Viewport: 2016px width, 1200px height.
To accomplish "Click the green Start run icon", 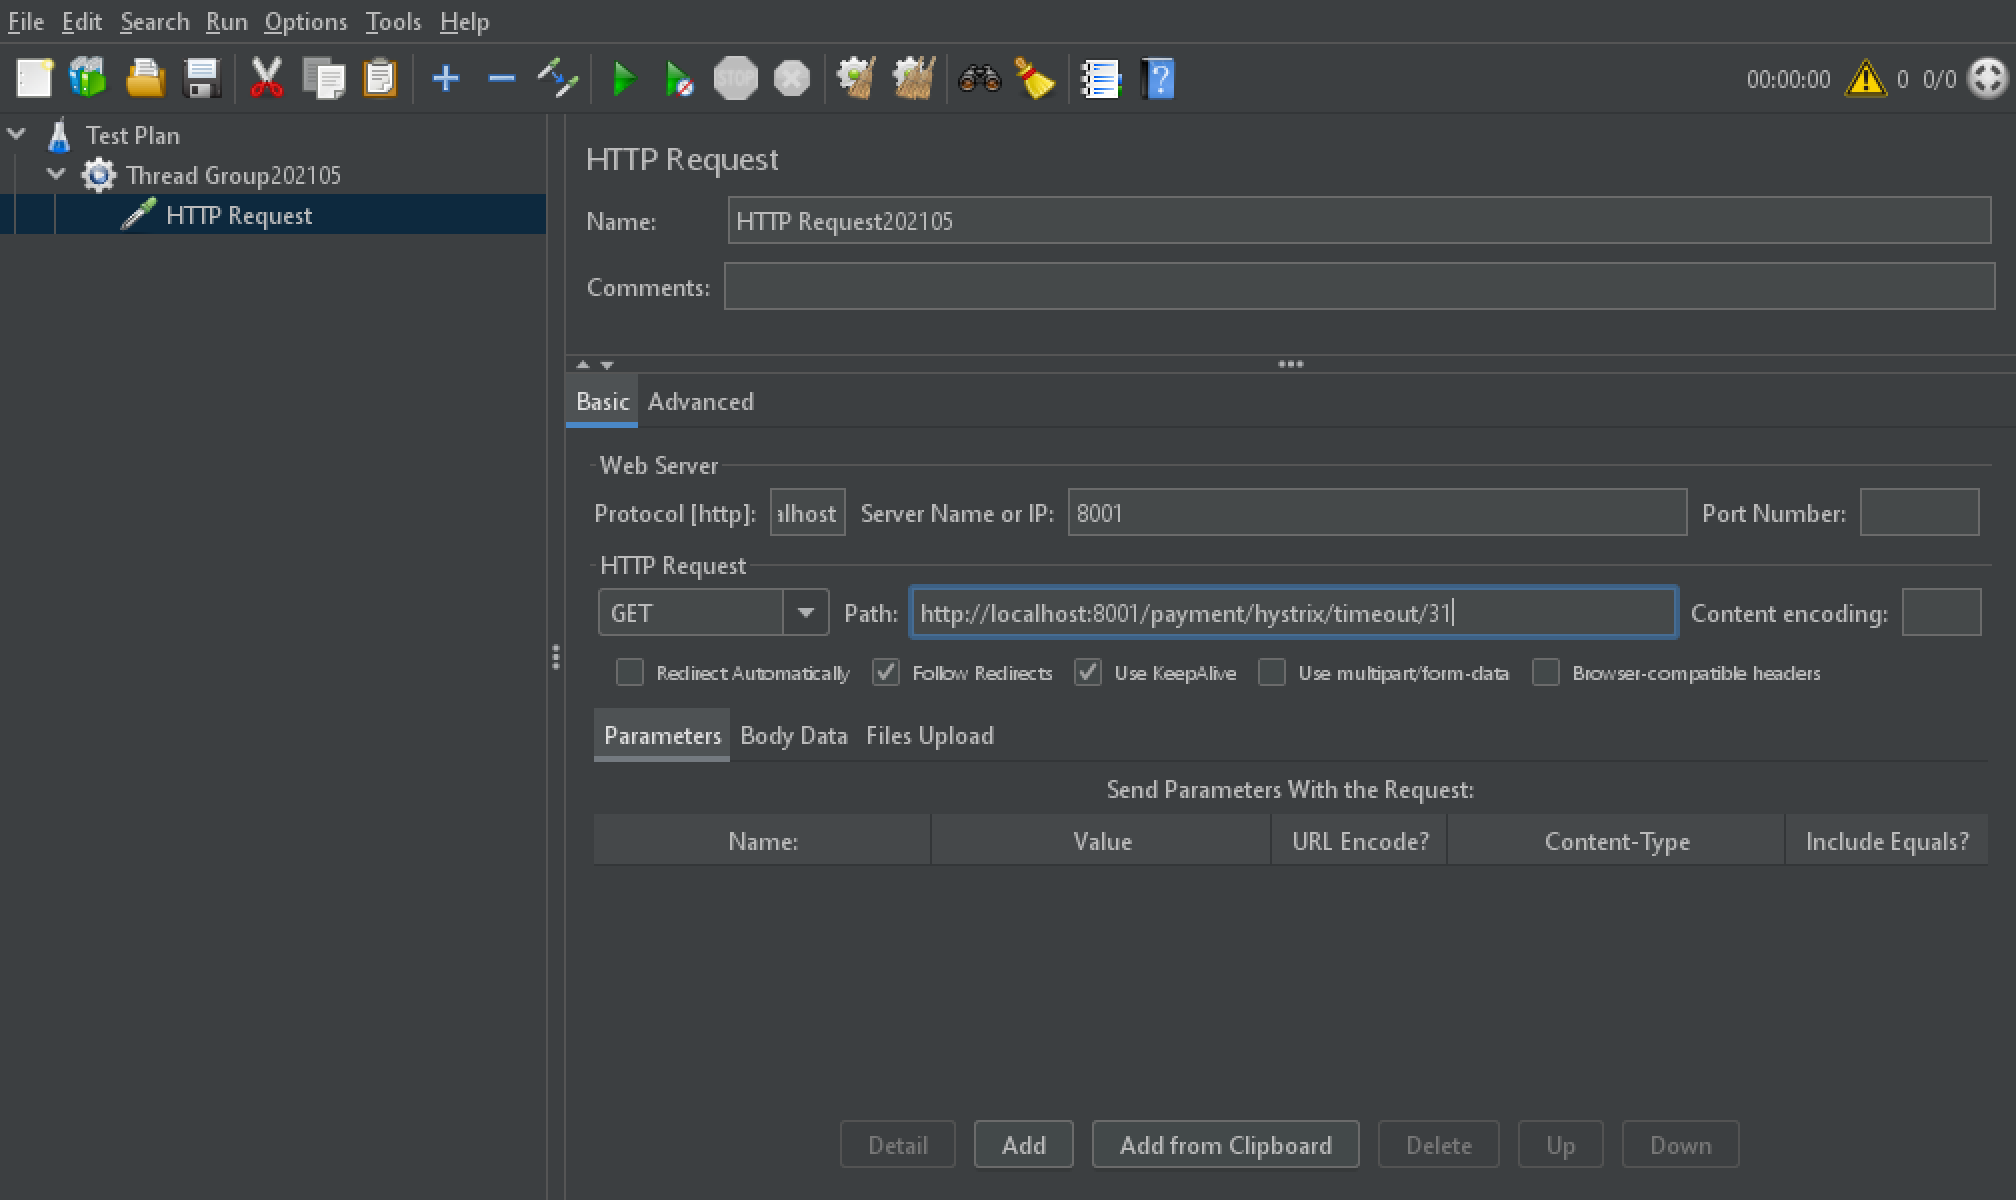I will 624,79.
